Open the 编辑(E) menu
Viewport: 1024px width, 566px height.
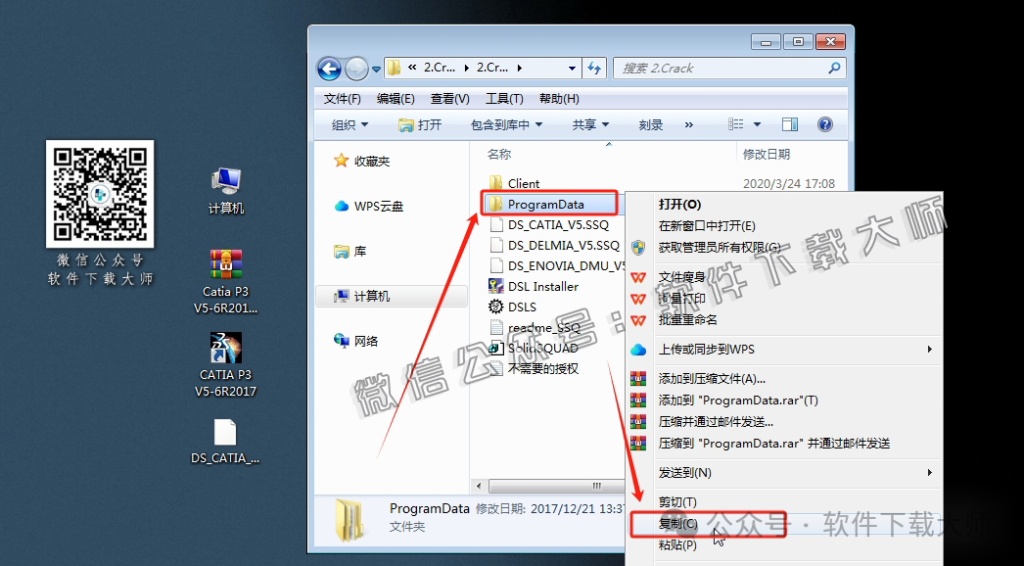[396, 99]
